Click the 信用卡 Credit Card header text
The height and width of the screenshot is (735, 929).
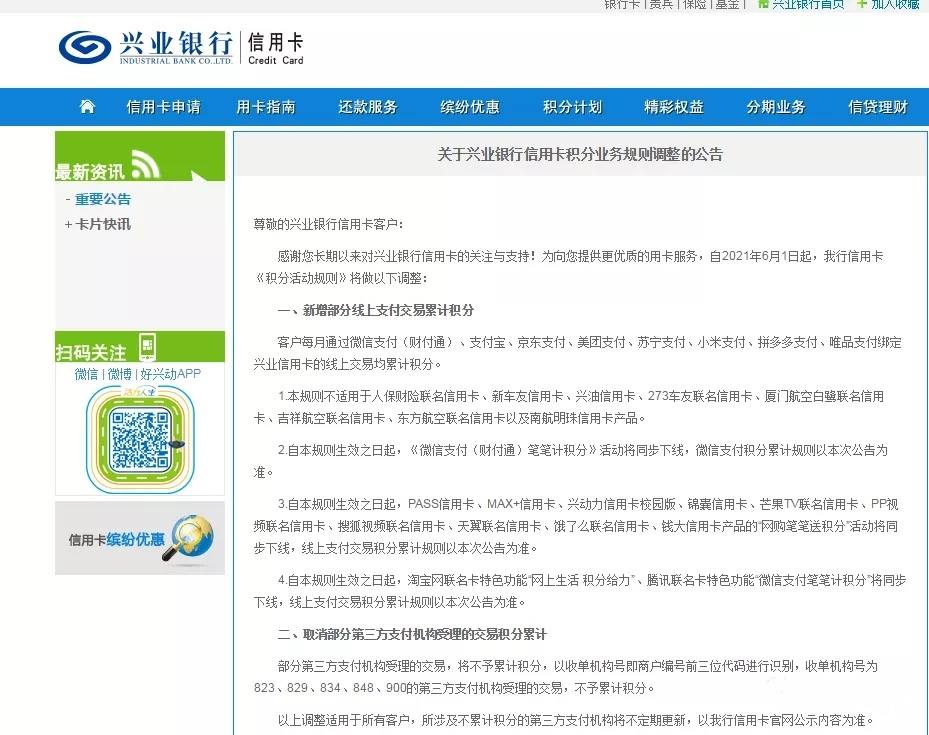[276, 49]
